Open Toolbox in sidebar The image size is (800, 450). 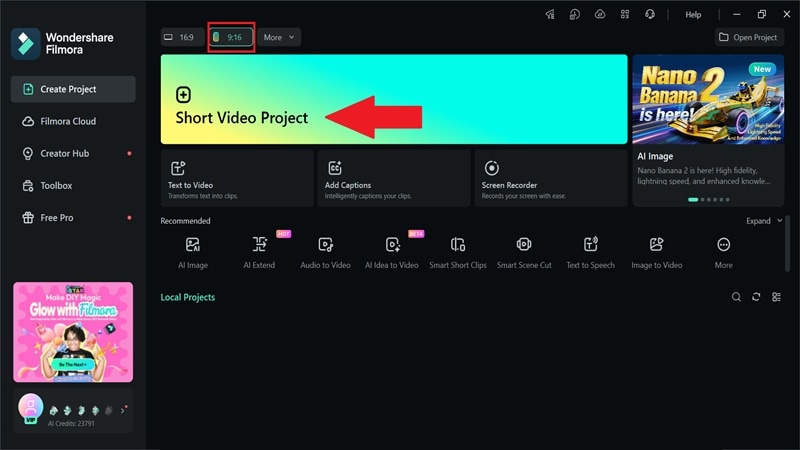point(73,186)
